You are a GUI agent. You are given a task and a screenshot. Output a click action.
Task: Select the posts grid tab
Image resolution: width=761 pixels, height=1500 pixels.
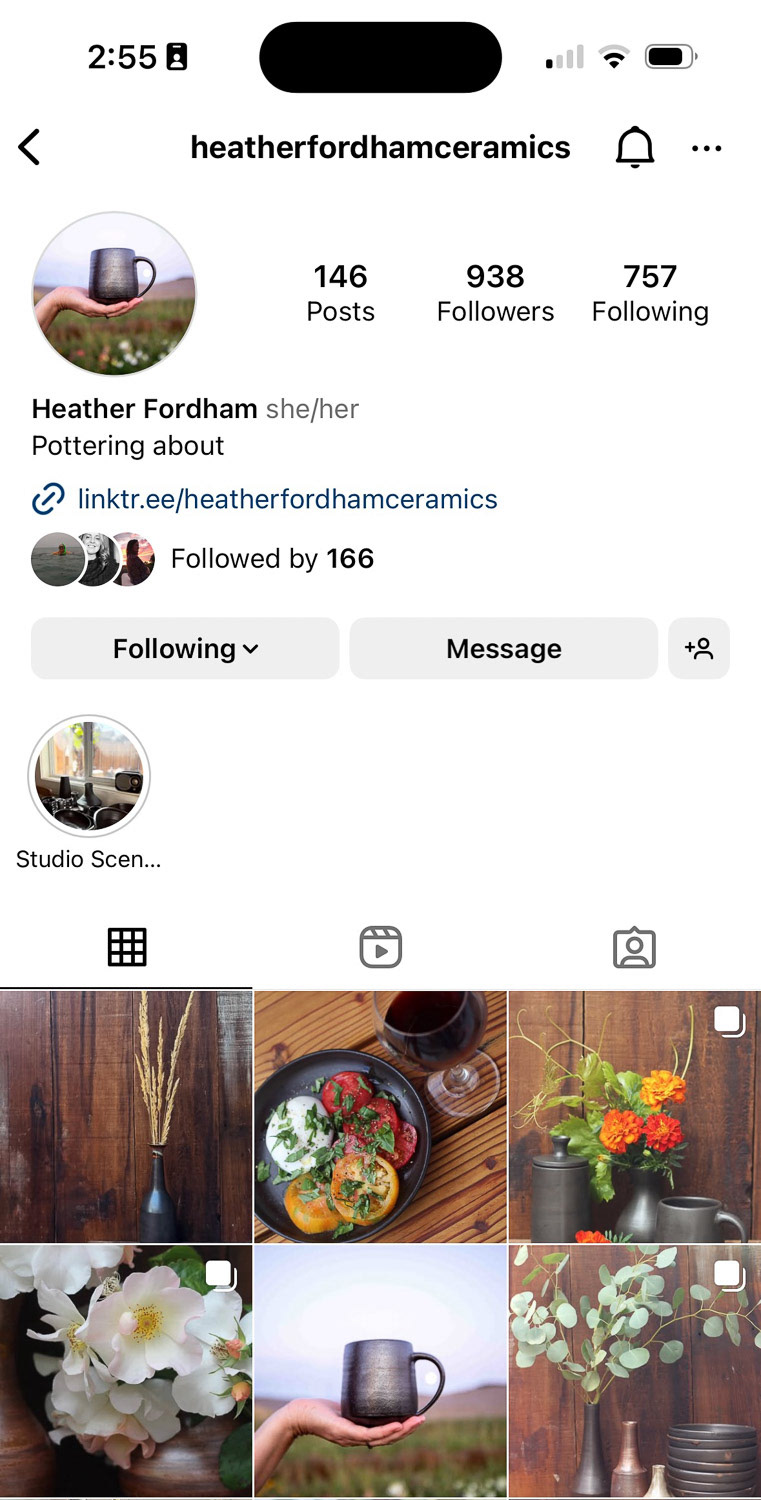(x=127, y=946)
